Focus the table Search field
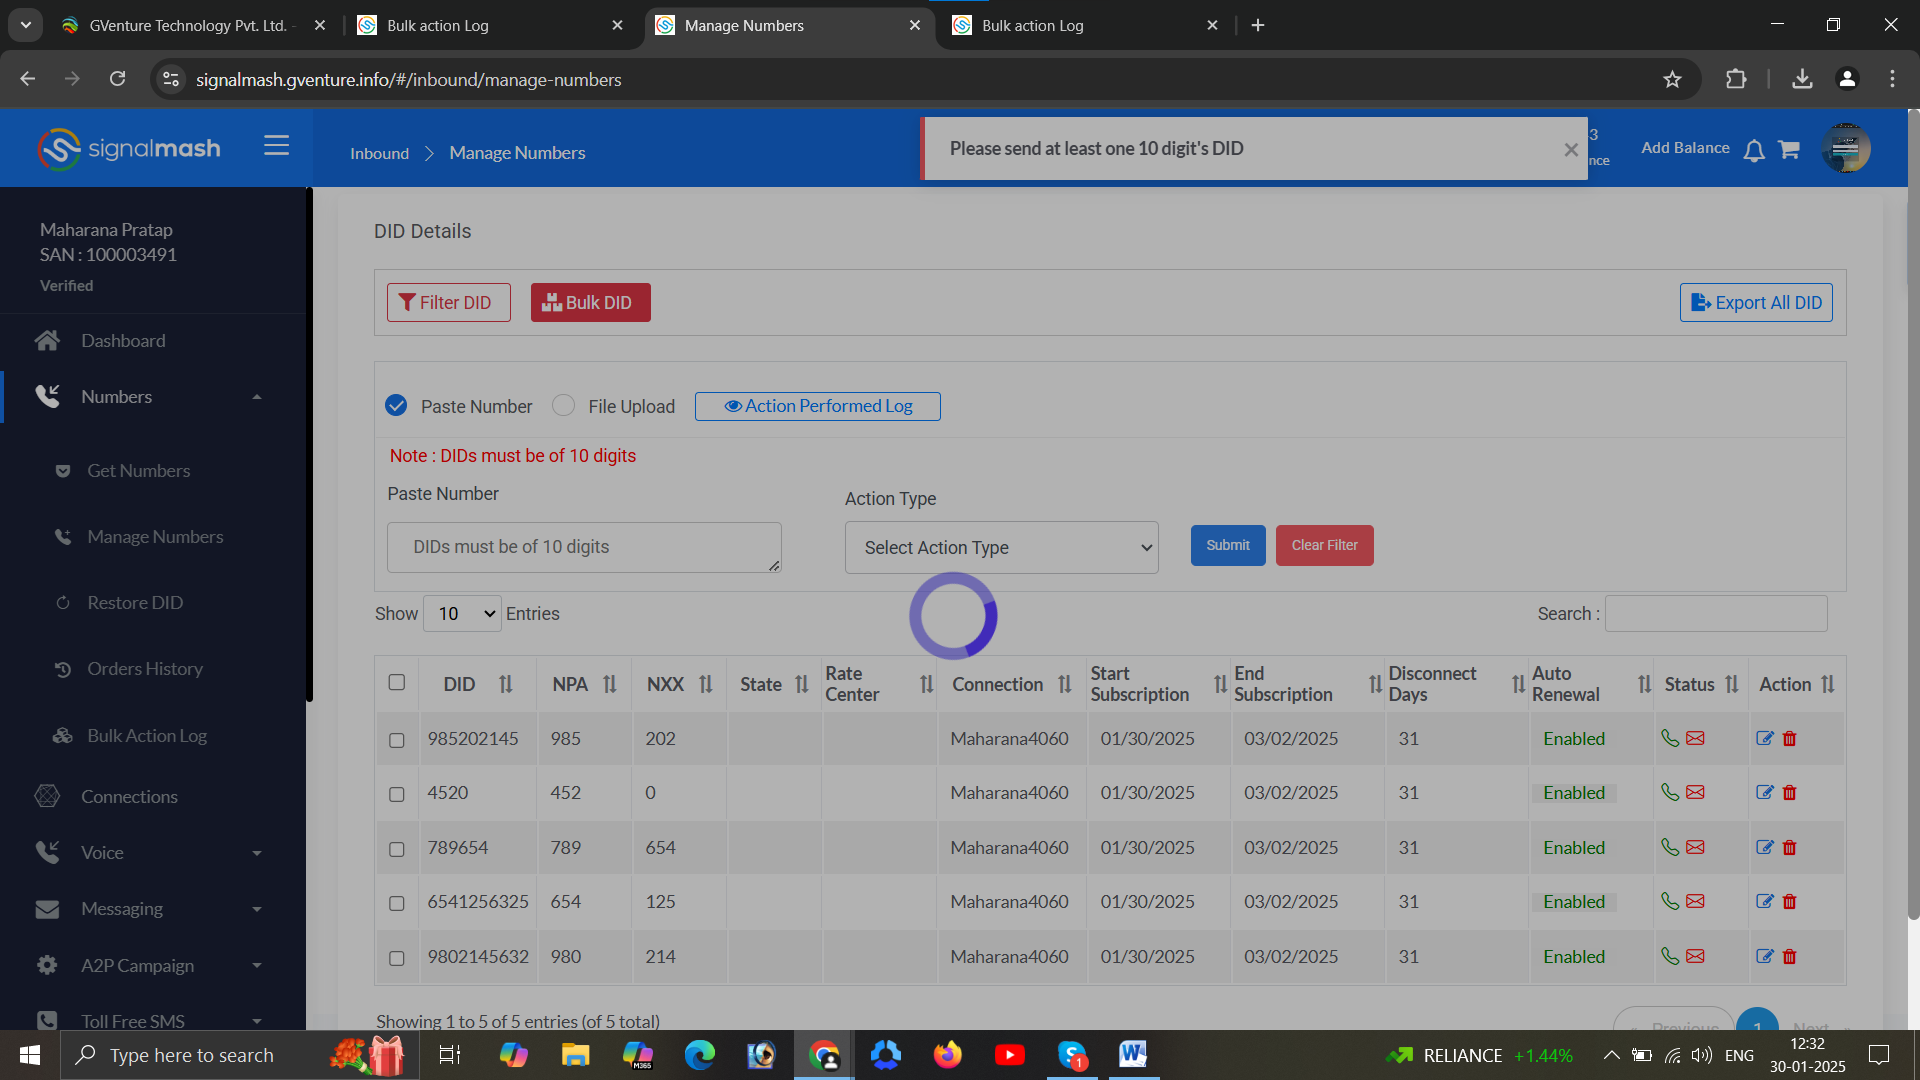The width and height of the screenshot is (1920, 1080). tap(1716, 614)
